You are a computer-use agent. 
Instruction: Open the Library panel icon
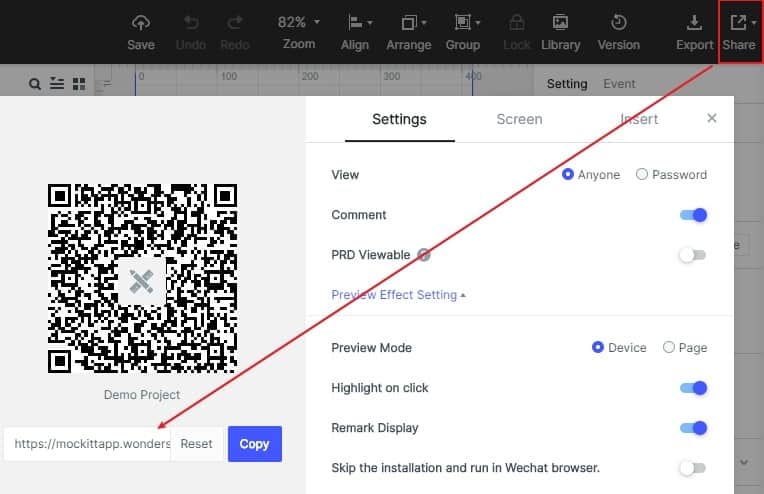[x=560, y=22]
